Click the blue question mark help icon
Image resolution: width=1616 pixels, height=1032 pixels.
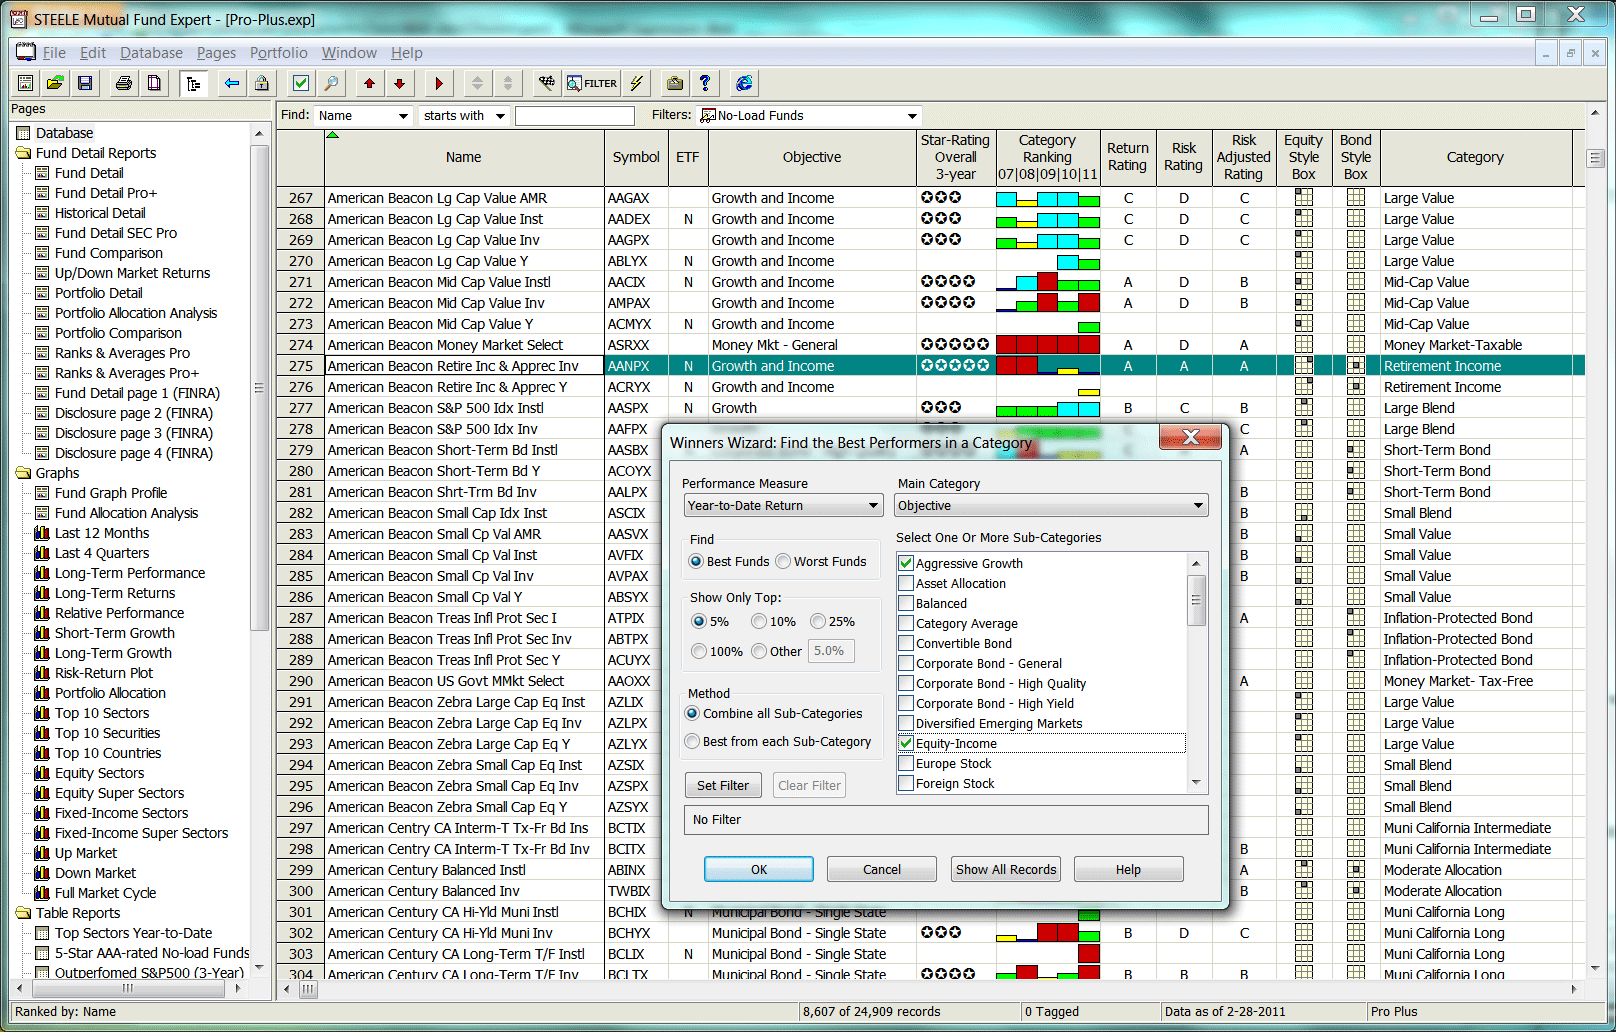point(705,83)
